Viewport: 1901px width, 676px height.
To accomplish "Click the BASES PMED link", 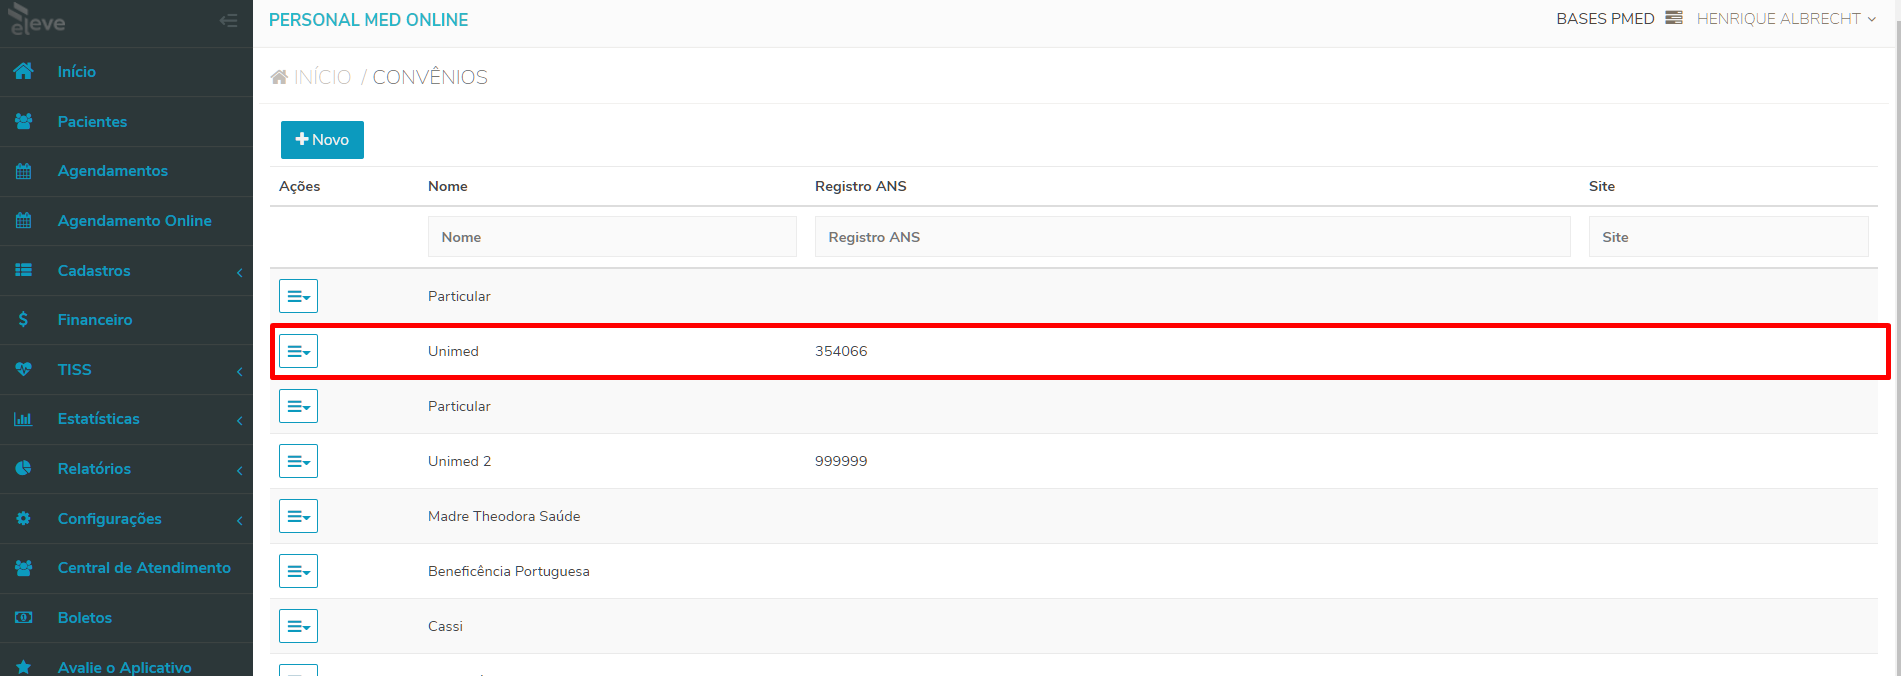I will pos(1605,19).
